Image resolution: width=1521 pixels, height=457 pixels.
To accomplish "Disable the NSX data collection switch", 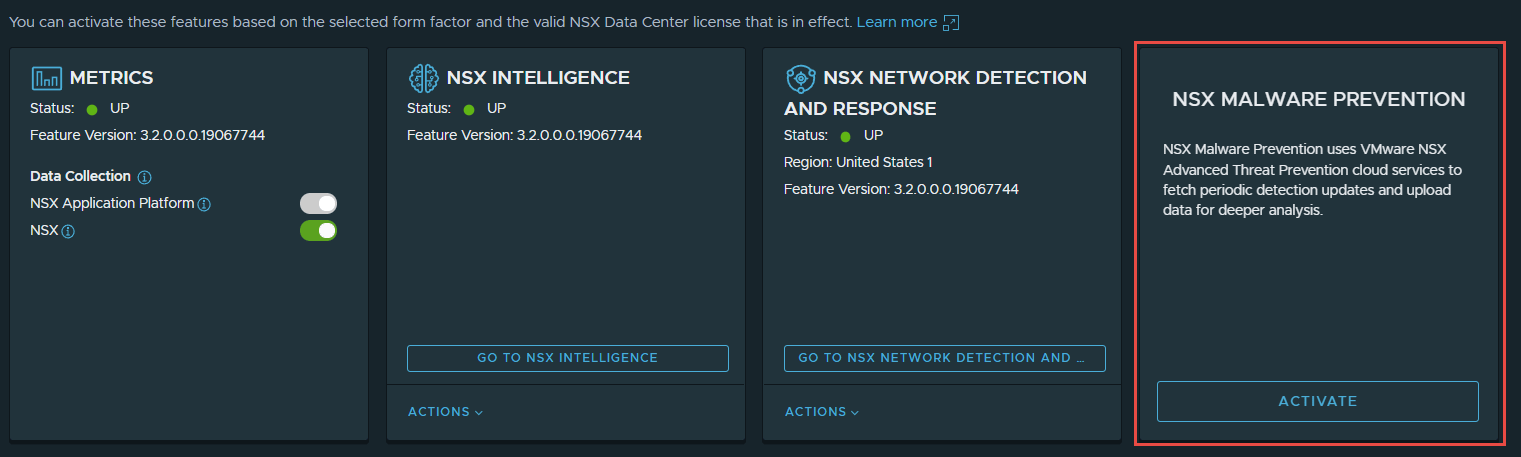I will [319, 231].
